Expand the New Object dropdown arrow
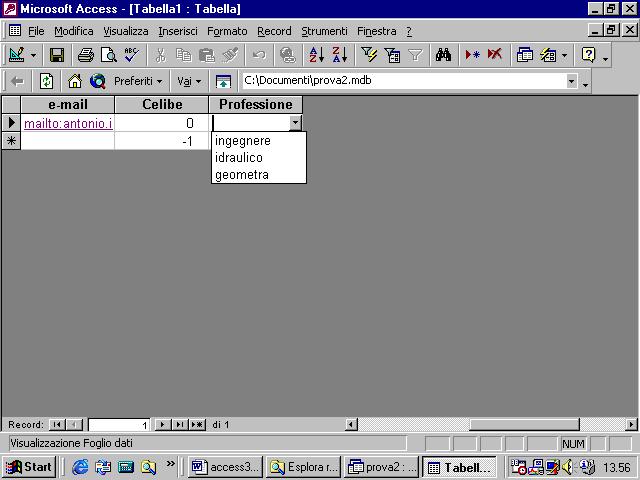The image size is (640, 480). [564, 55]
